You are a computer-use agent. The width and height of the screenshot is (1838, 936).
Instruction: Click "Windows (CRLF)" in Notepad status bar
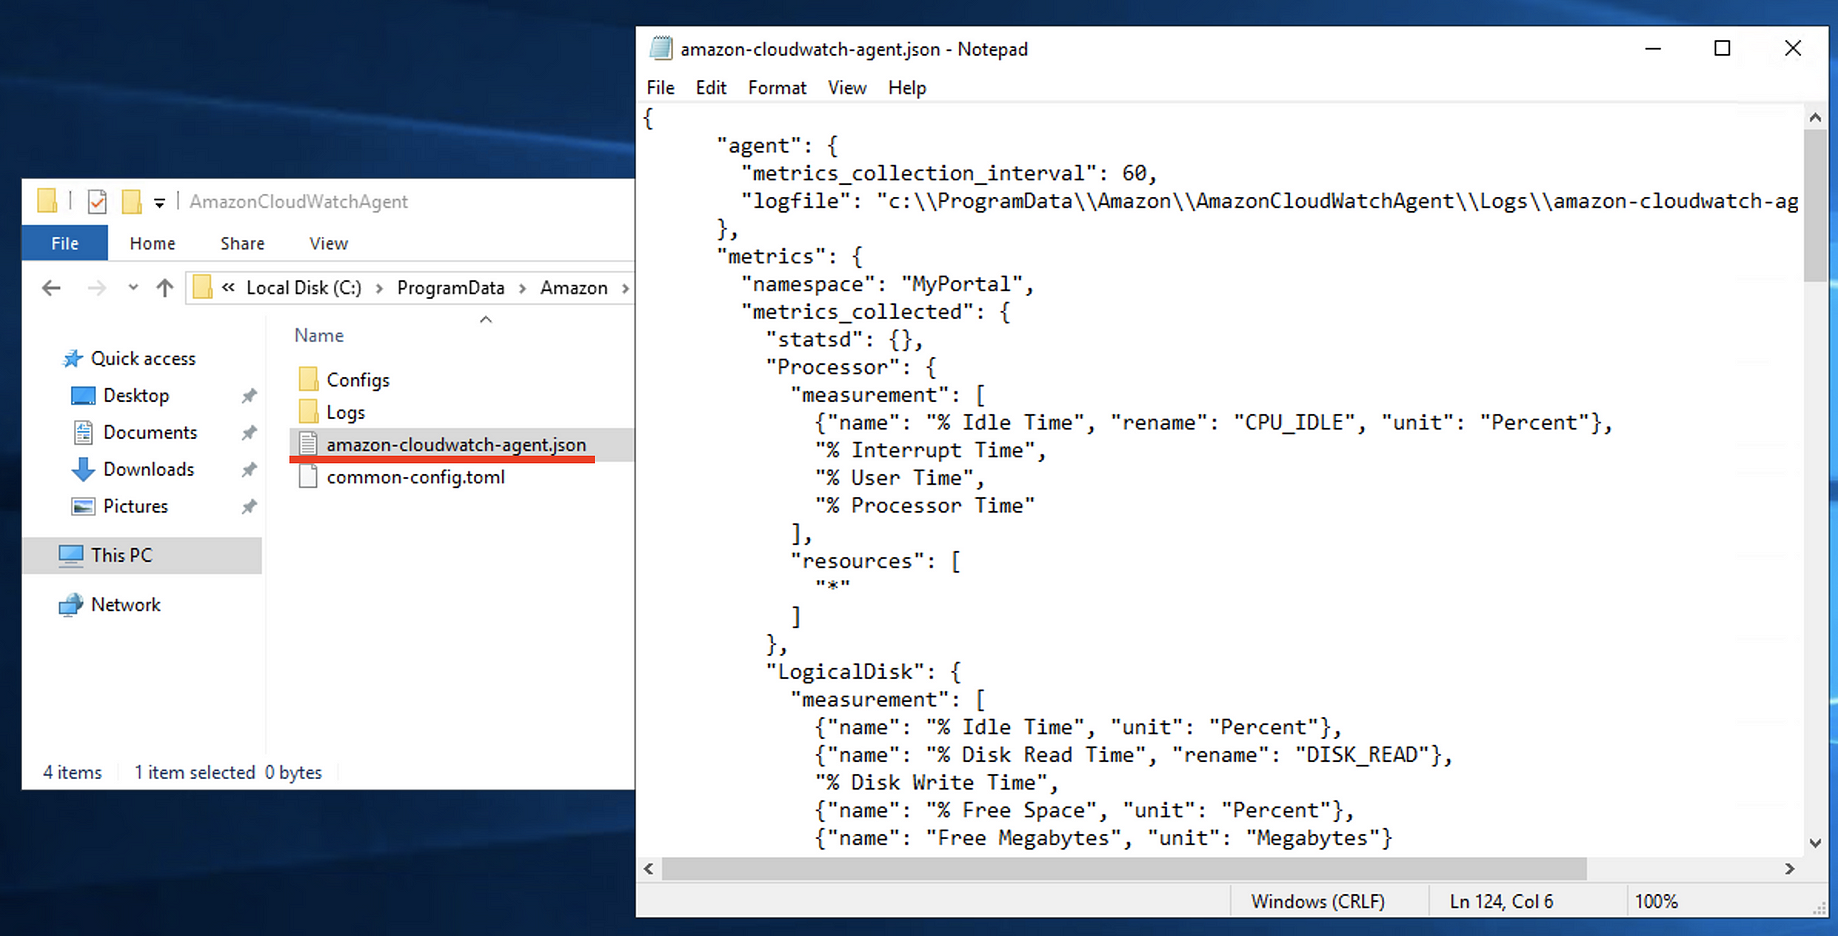[x=1318, y=902]
